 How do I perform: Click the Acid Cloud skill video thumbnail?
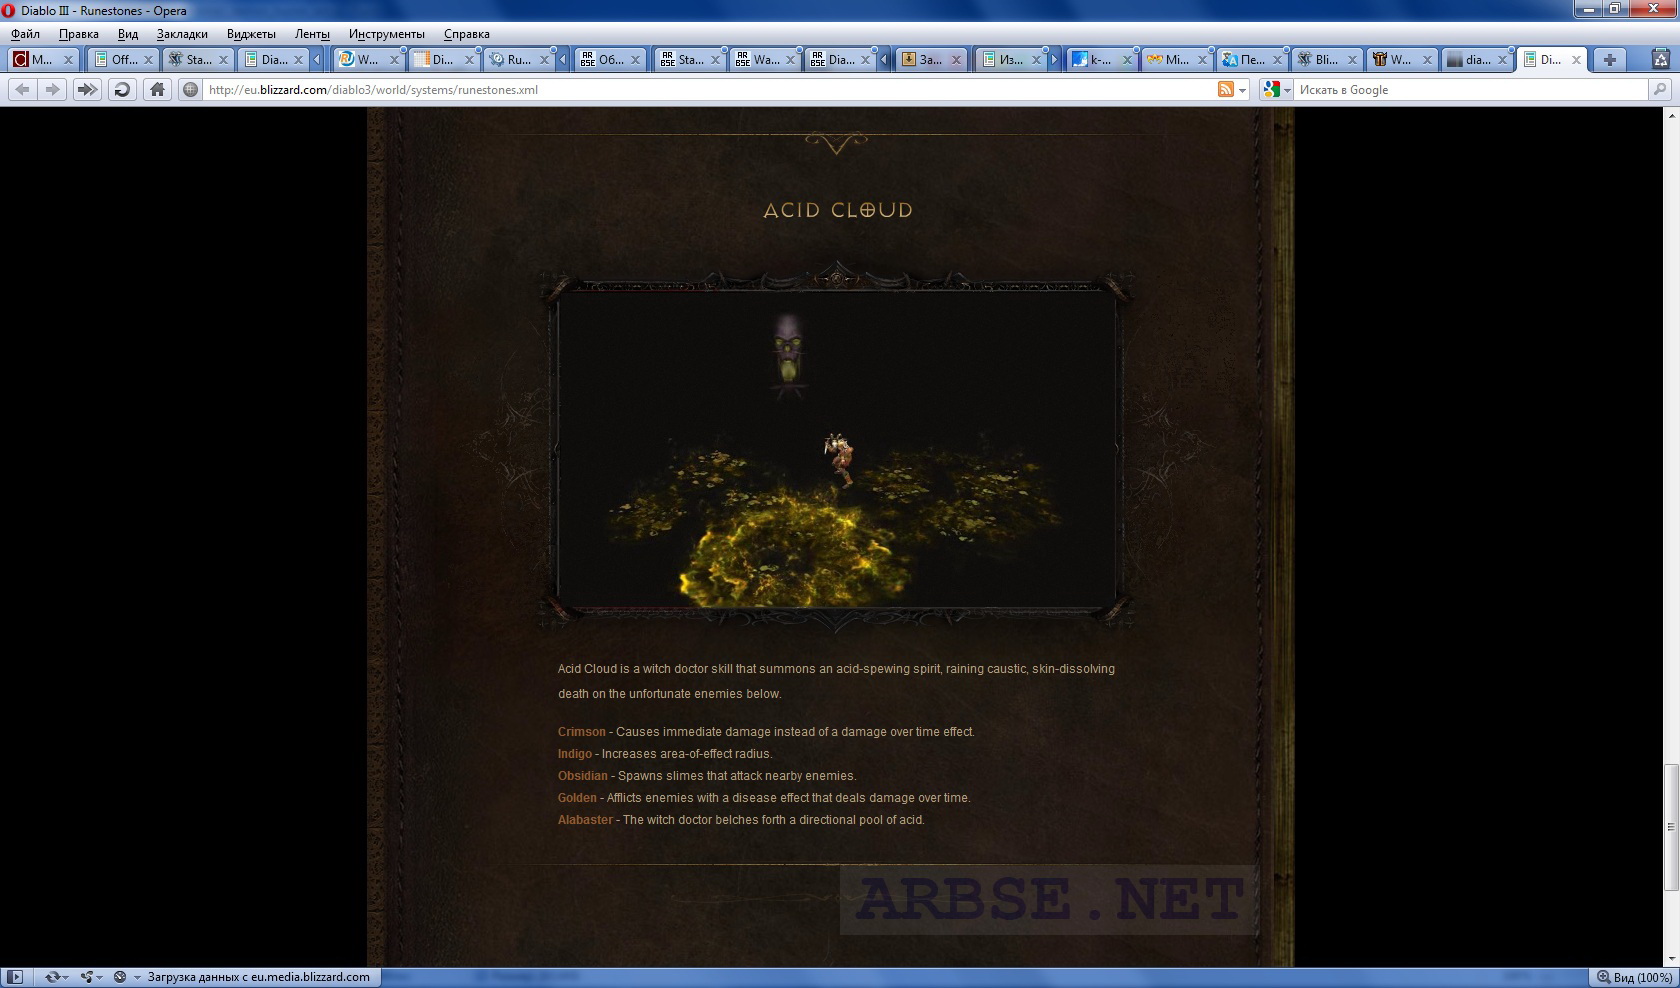tap(837, 449)
